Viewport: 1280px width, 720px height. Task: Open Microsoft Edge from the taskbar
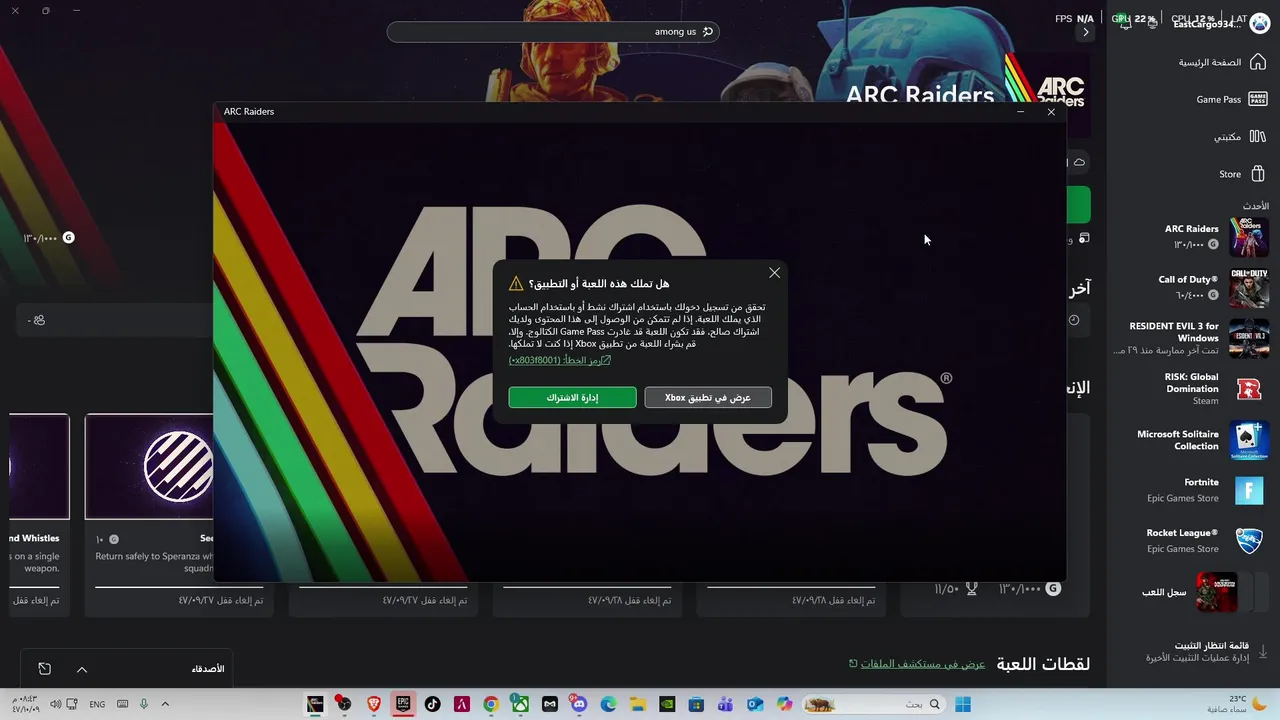pyautogui.click(x=608, y=704)
